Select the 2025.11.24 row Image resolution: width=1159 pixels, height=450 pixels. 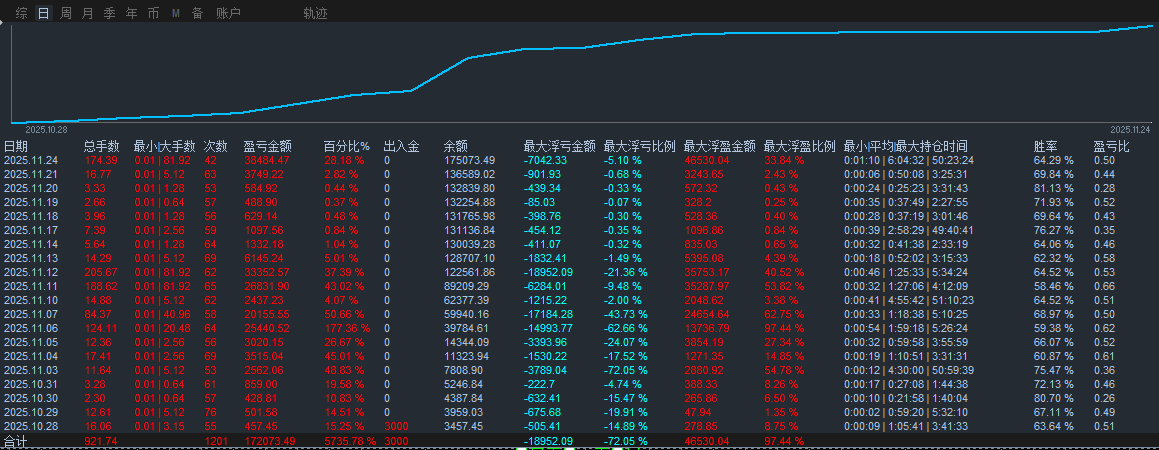[580, 160]
